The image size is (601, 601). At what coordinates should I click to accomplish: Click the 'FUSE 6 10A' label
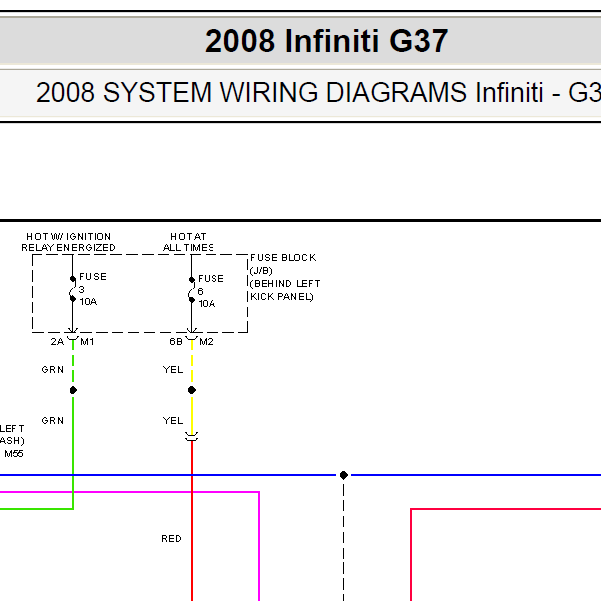point(211,291)
